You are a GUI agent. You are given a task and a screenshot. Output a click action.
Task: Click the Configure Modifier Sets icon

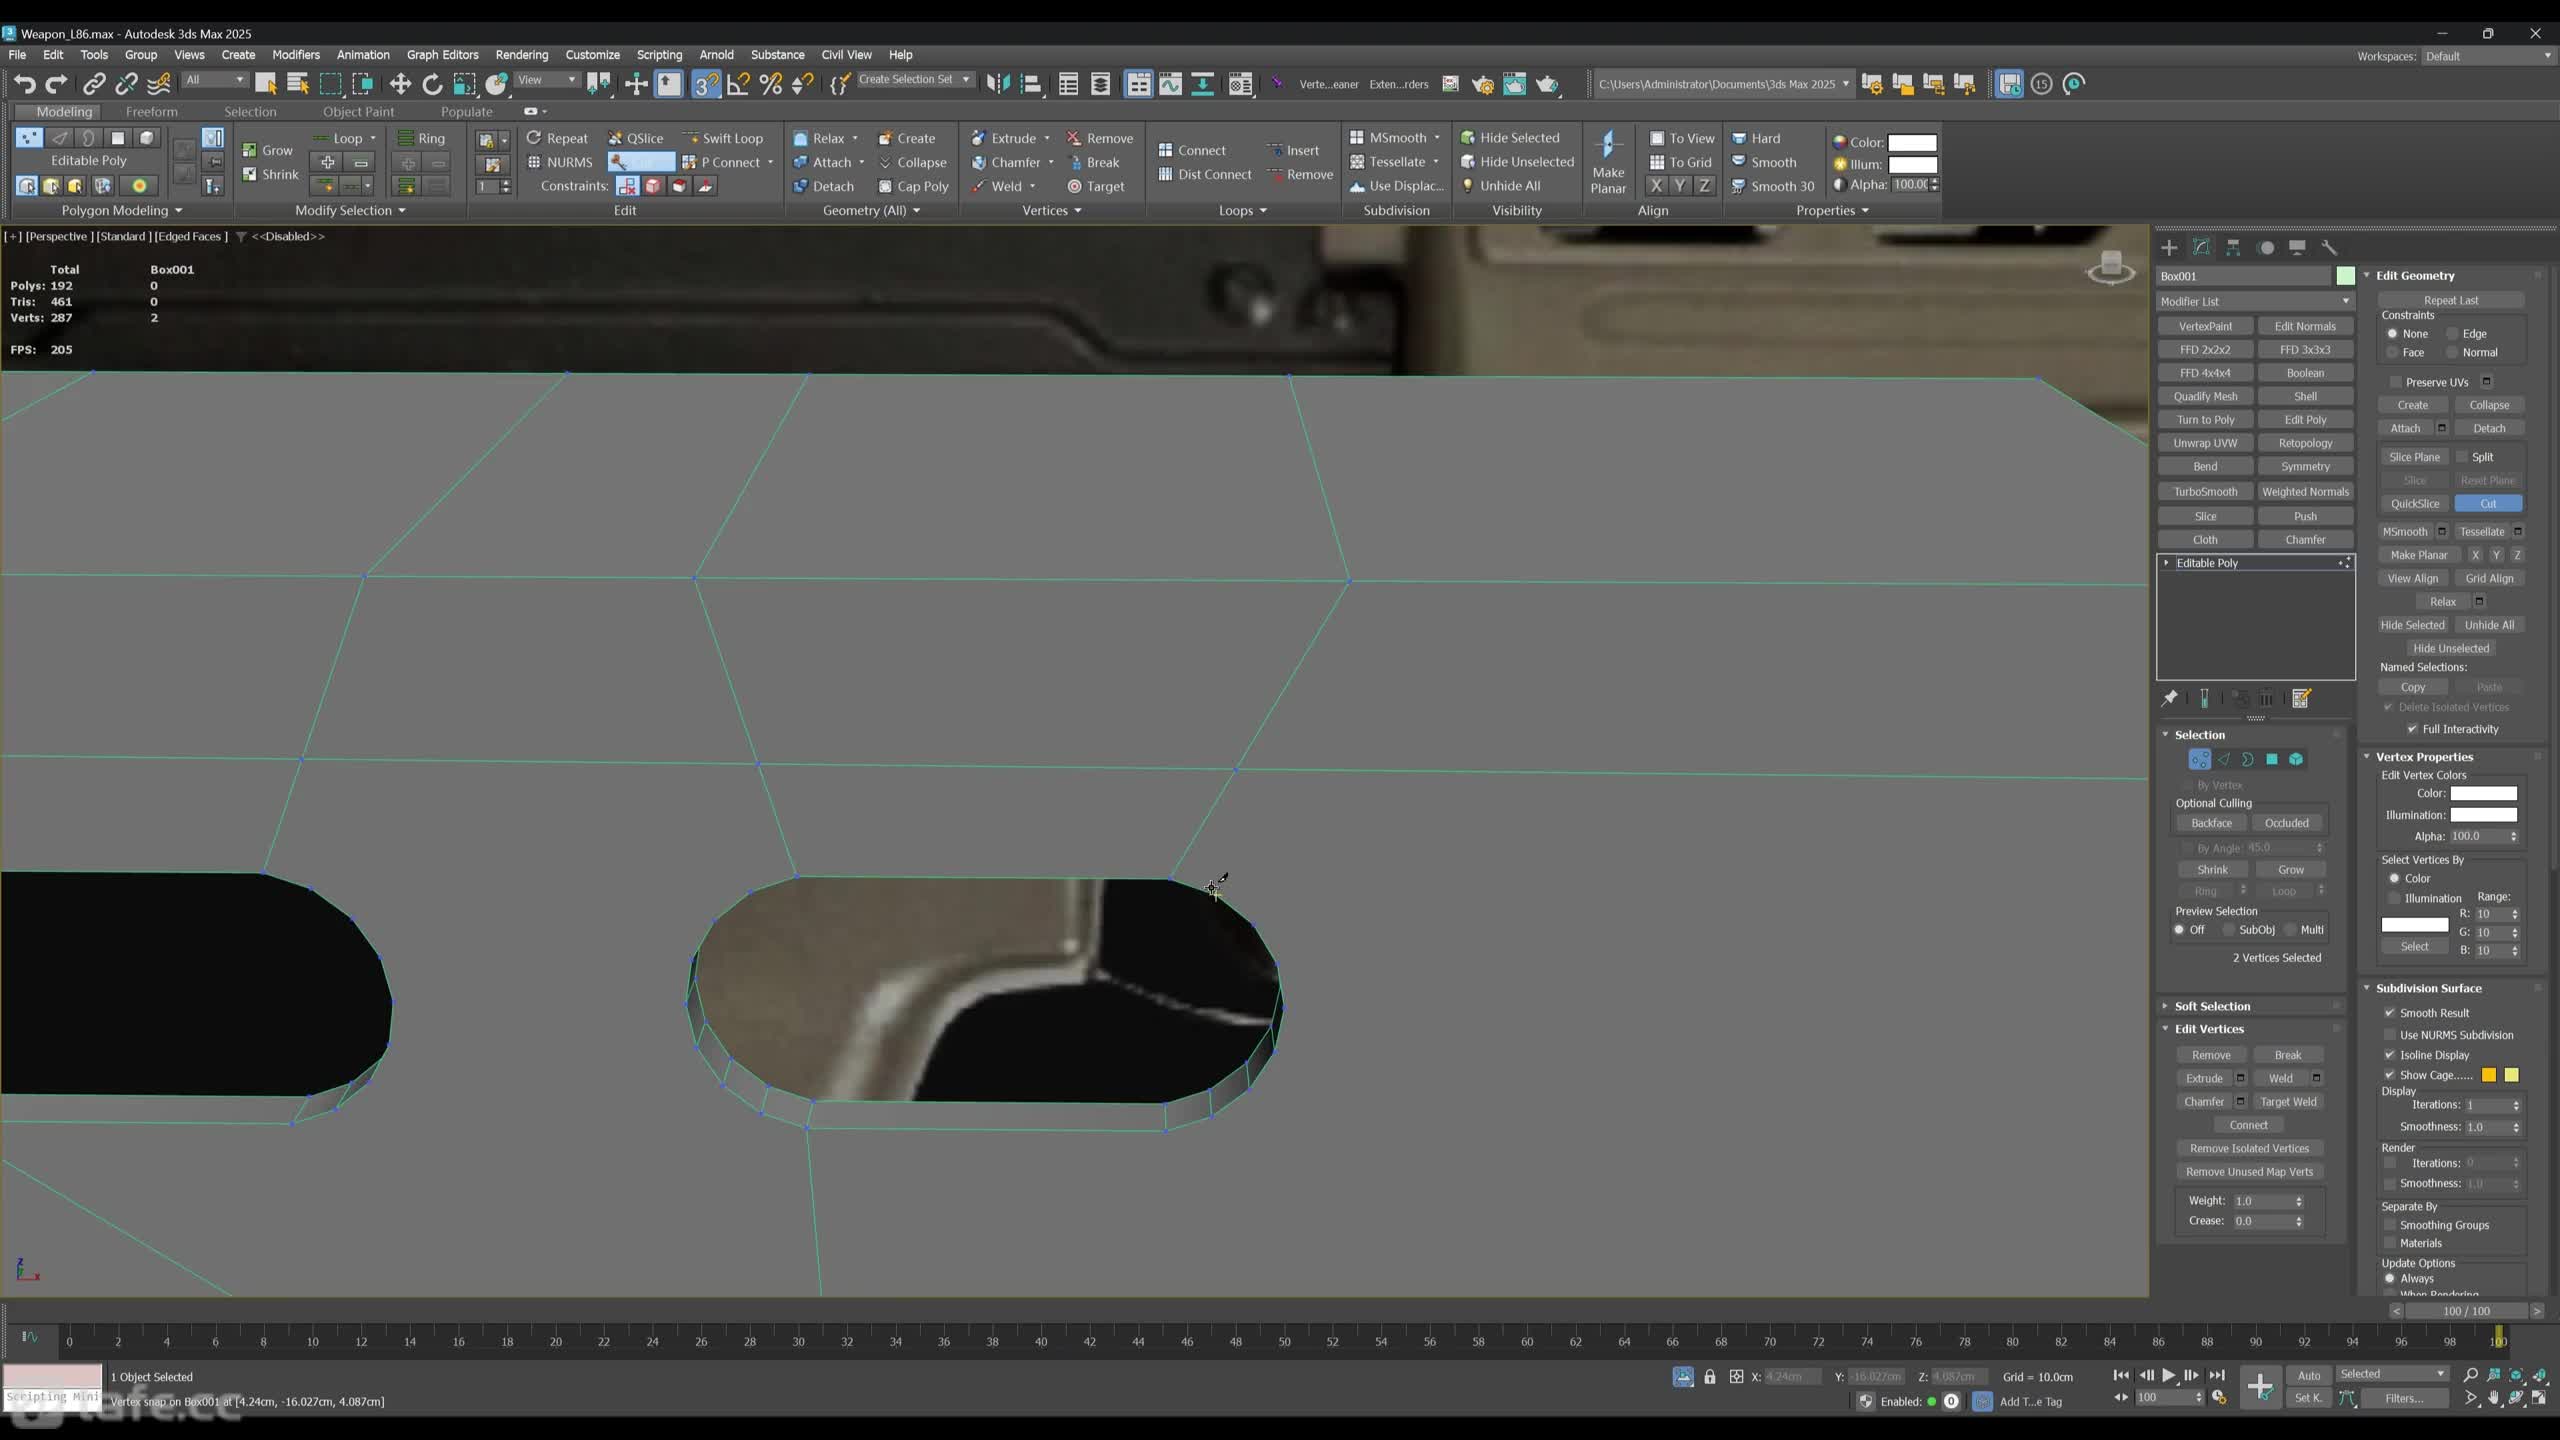tap(2301, 698)
